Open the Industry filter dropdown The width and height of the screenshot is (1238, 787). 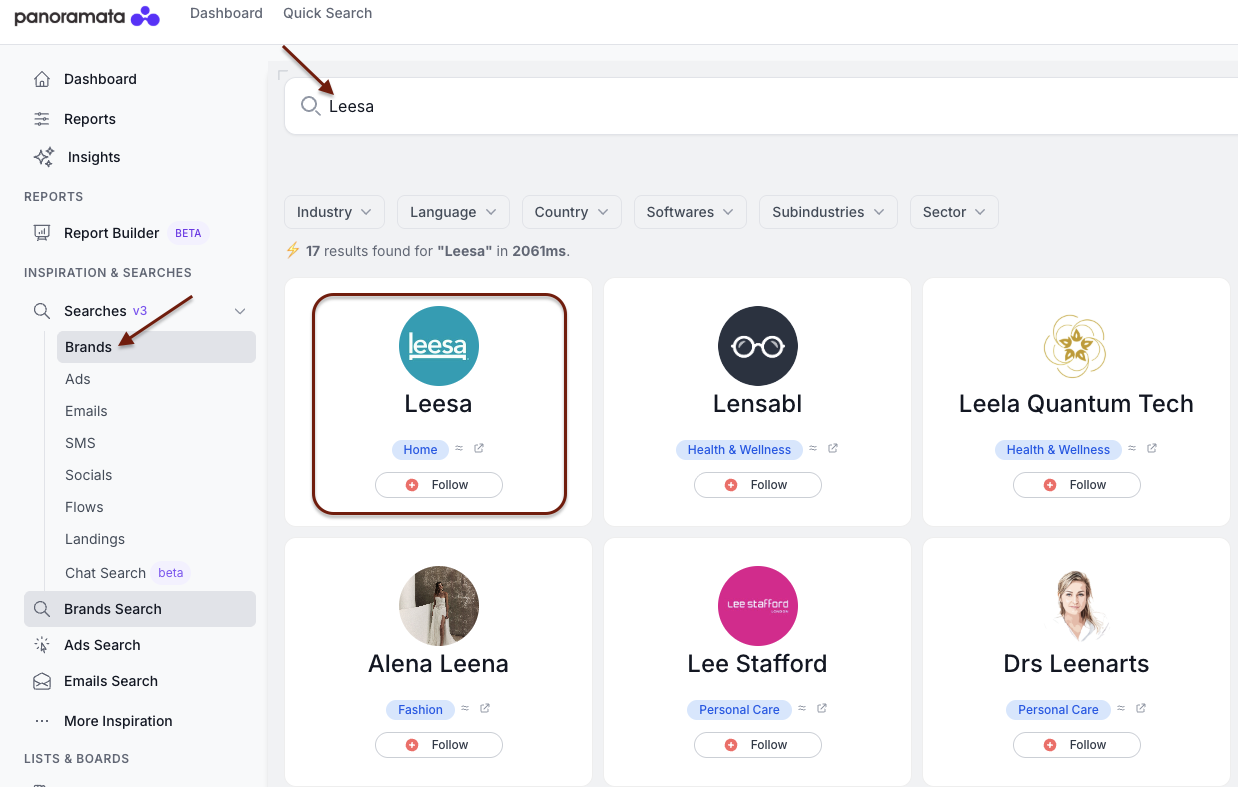tap(334, 212)
